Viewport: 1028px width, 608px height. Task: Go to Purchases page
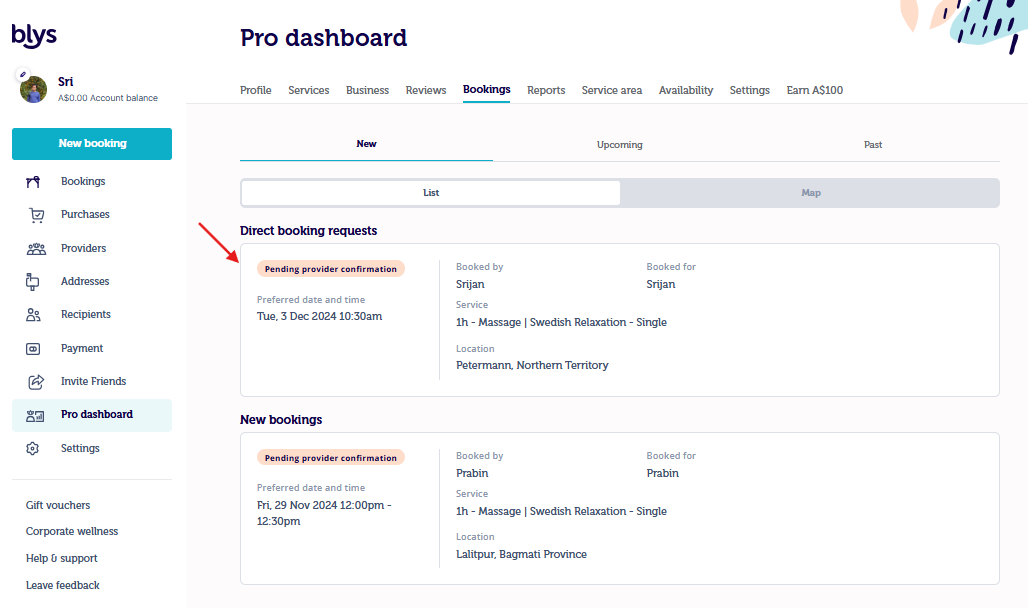pos(85,214)
